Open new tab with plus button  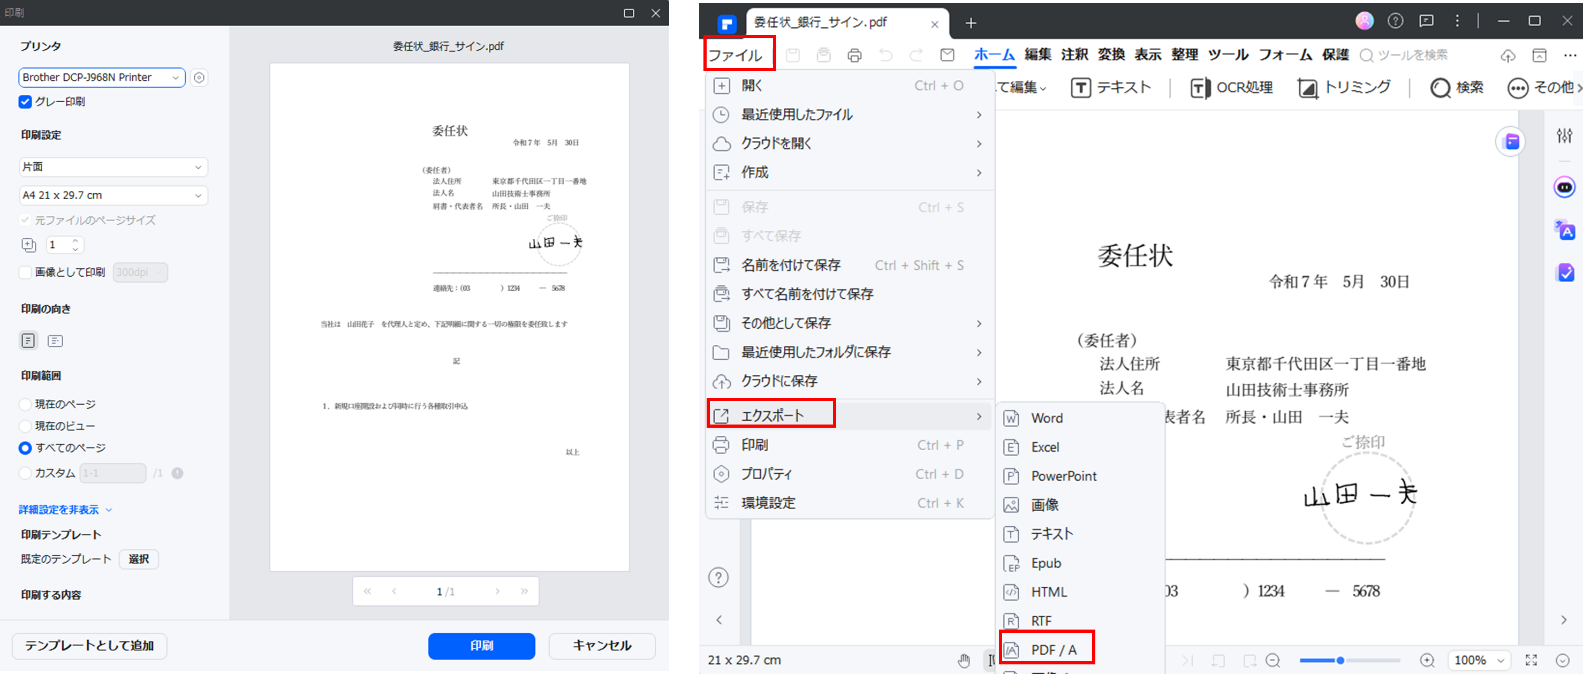coord(970,23)
